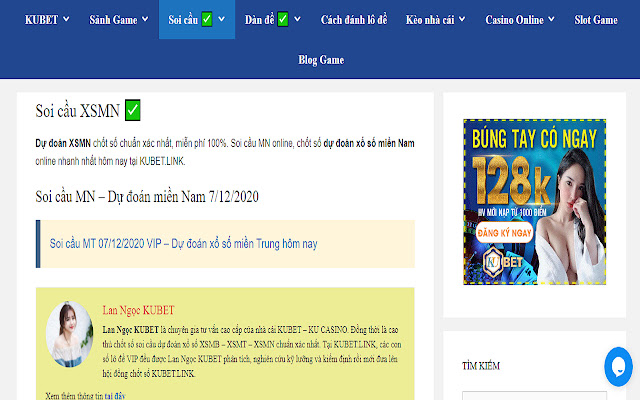Click the TÌM KIẾM sidebar heading
Viewport: 640px width, 400px height.
[481, 366]
